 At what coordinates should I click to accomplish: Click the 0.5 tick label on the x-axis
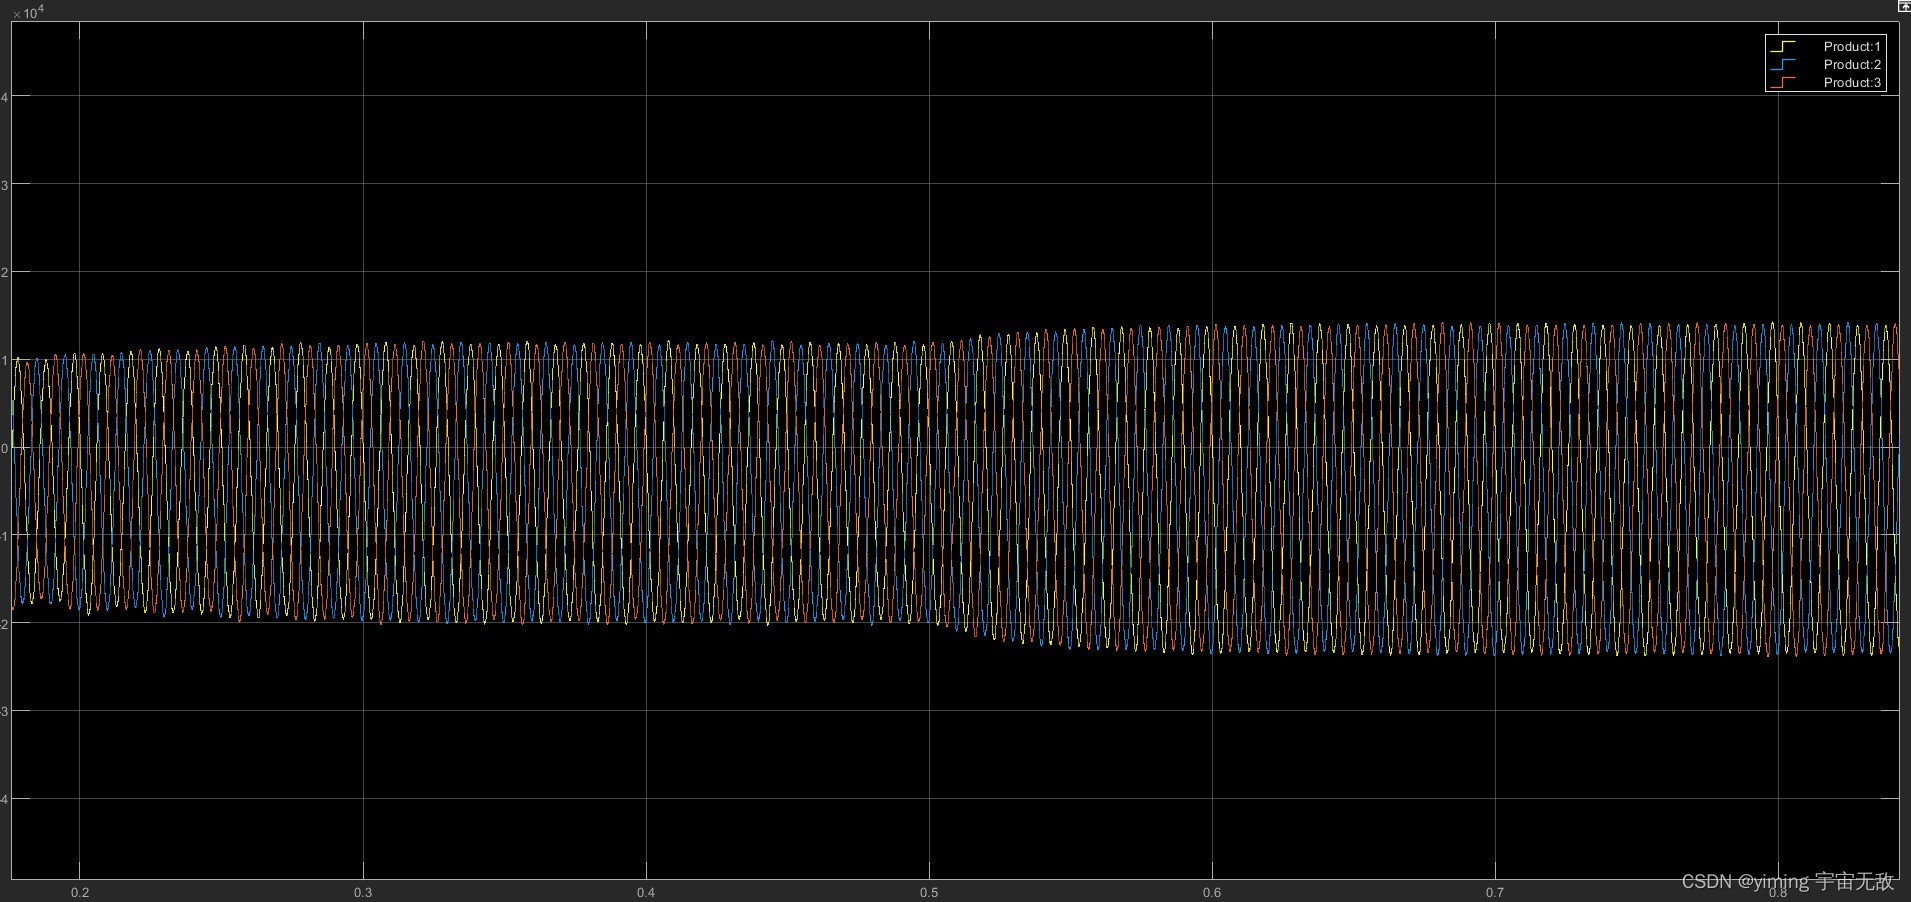tap(930, 891)
